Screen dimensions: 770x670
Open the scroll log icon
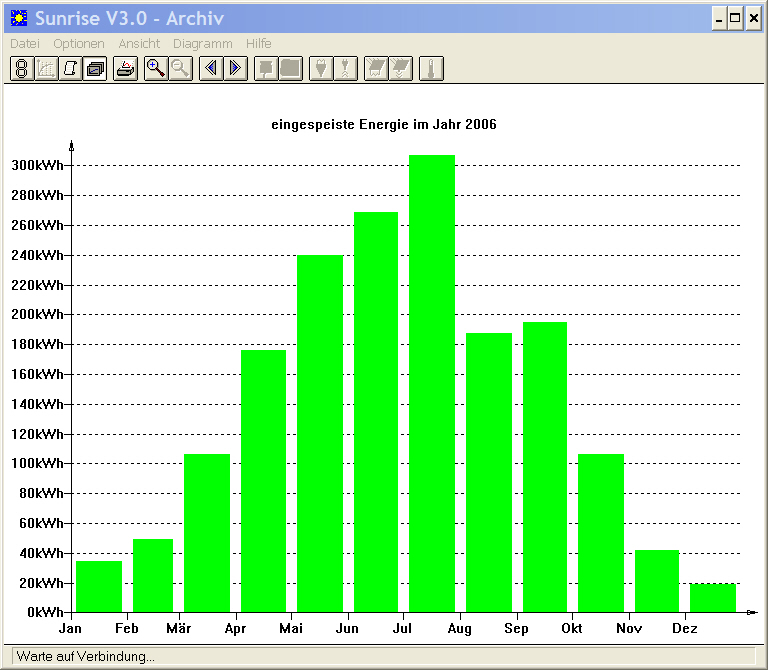71,68
